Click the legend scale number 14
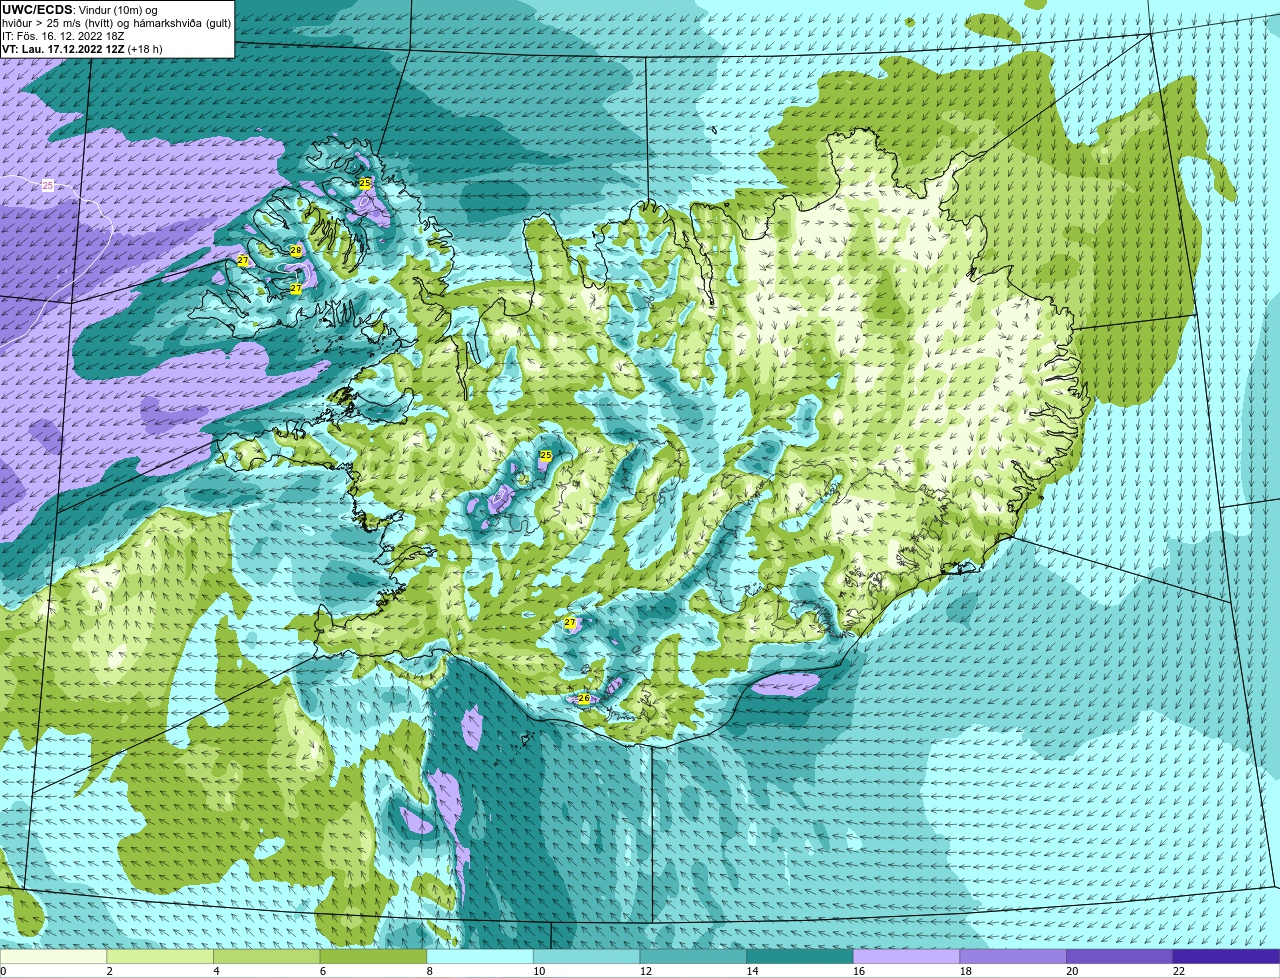 (x=753, y=971)
